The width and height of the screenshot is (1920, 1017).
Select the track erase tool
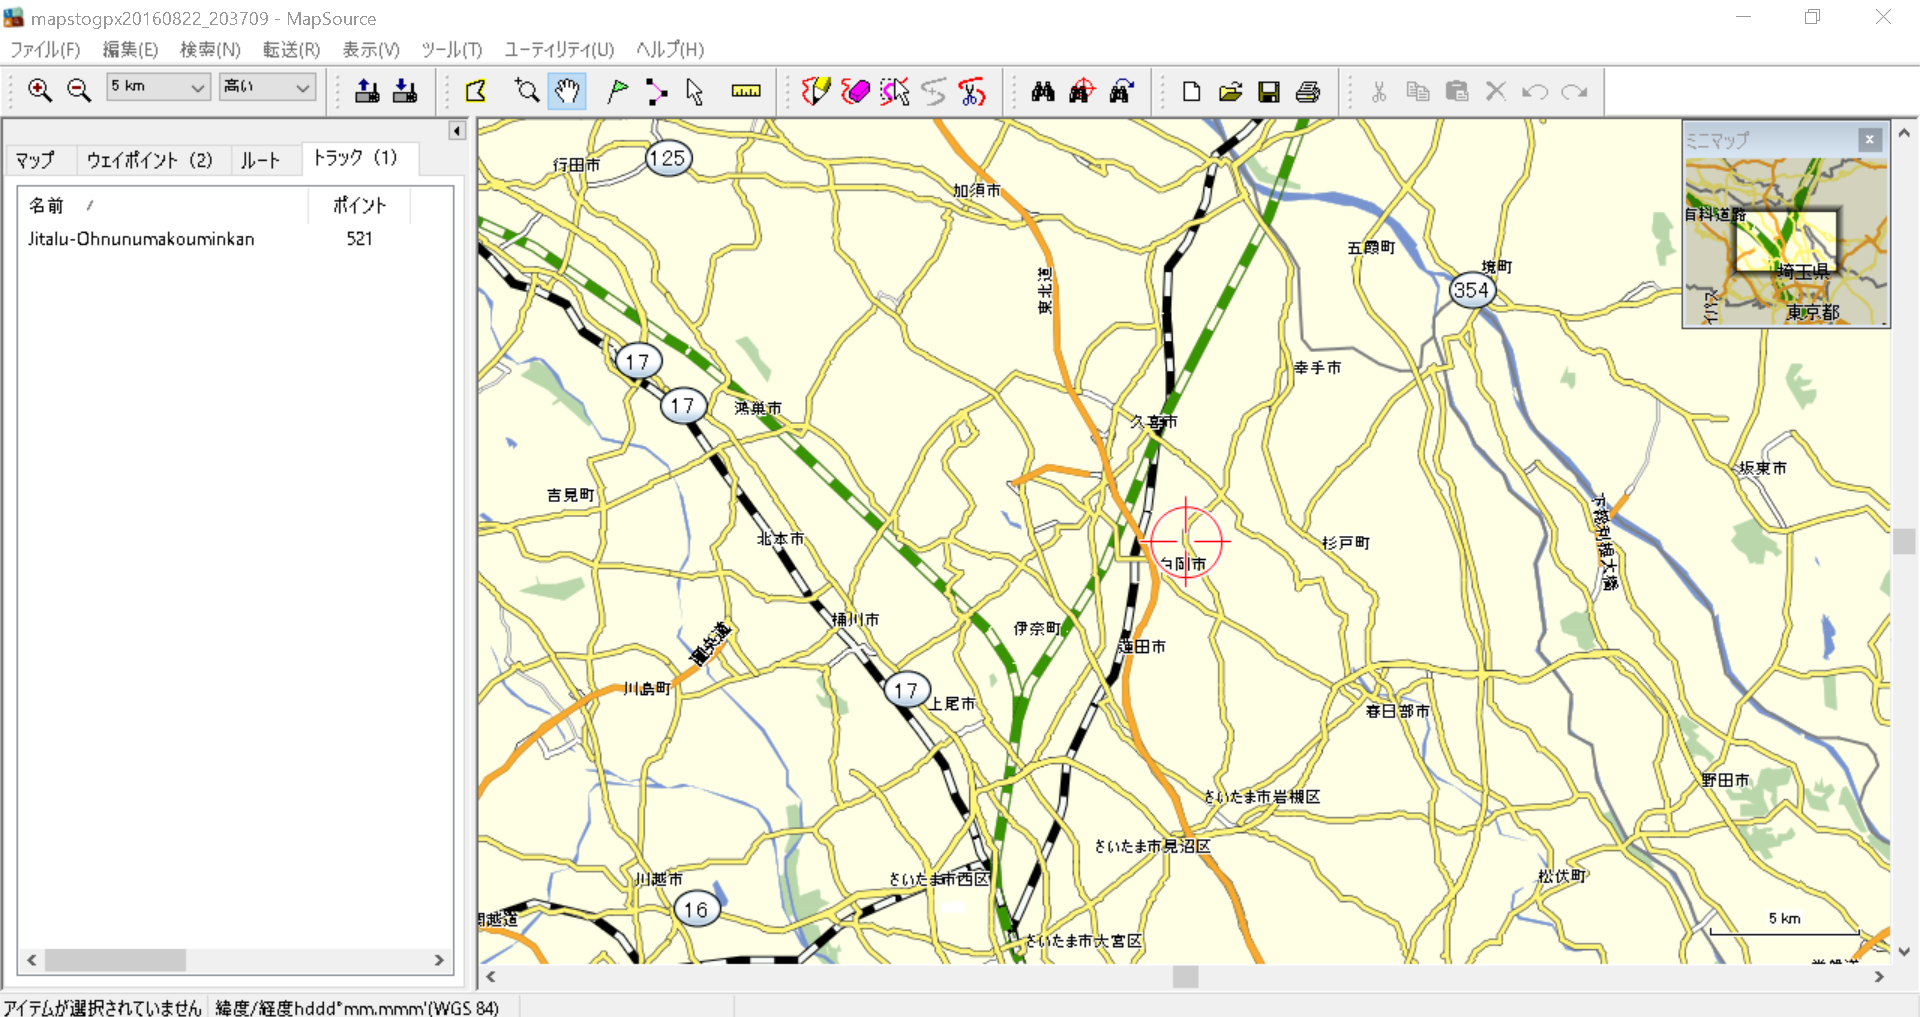pyautogui.click(x=856, y=91)
